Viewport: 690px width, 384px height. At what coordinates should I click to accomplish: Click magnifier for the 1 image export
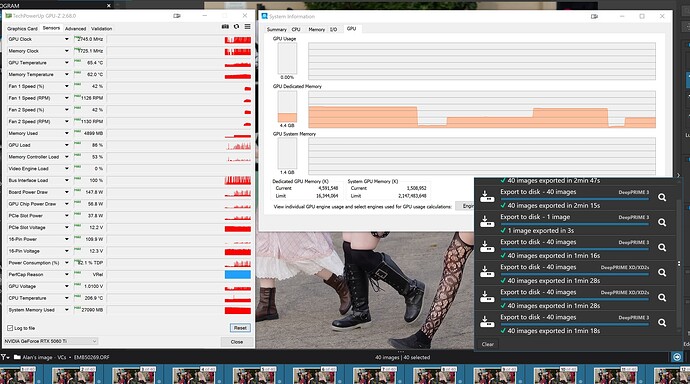[x=662, y=223]
